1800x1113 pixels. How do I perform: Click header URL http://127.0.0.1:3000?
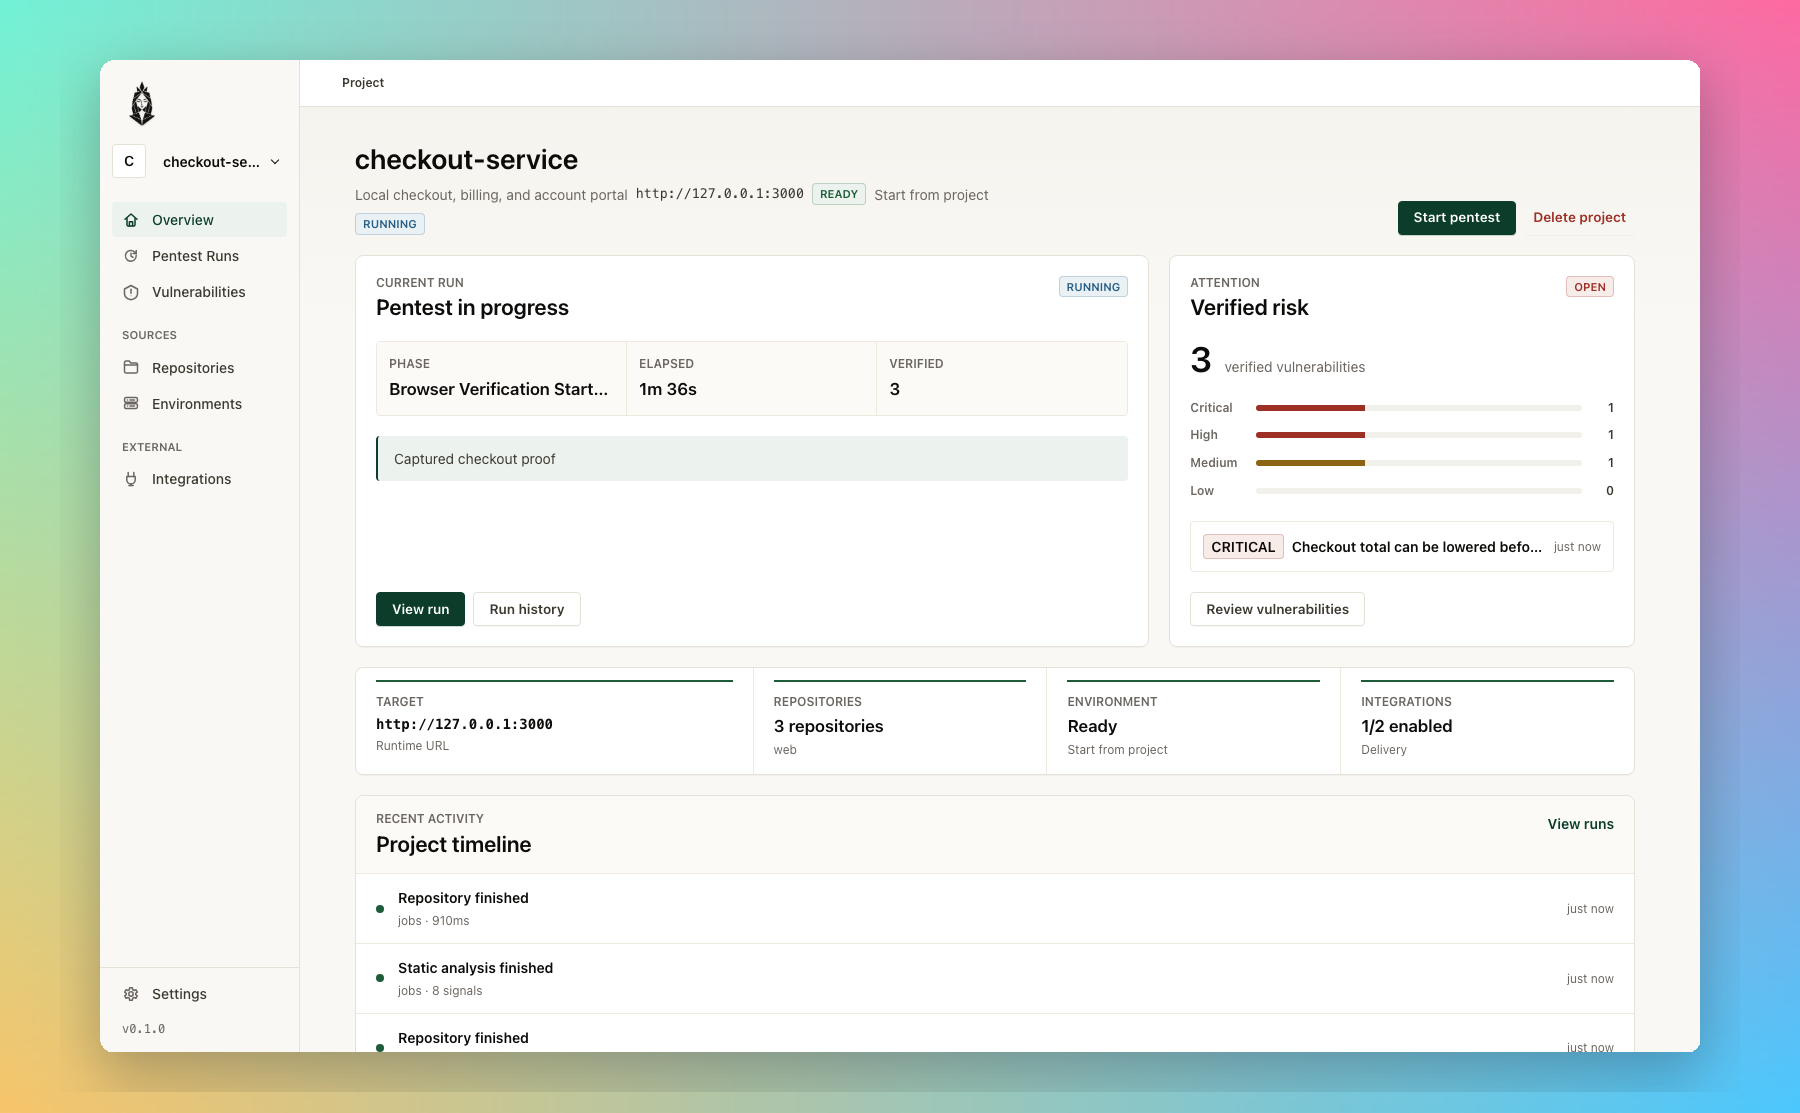pyautogui.click(x=720, y=194)
